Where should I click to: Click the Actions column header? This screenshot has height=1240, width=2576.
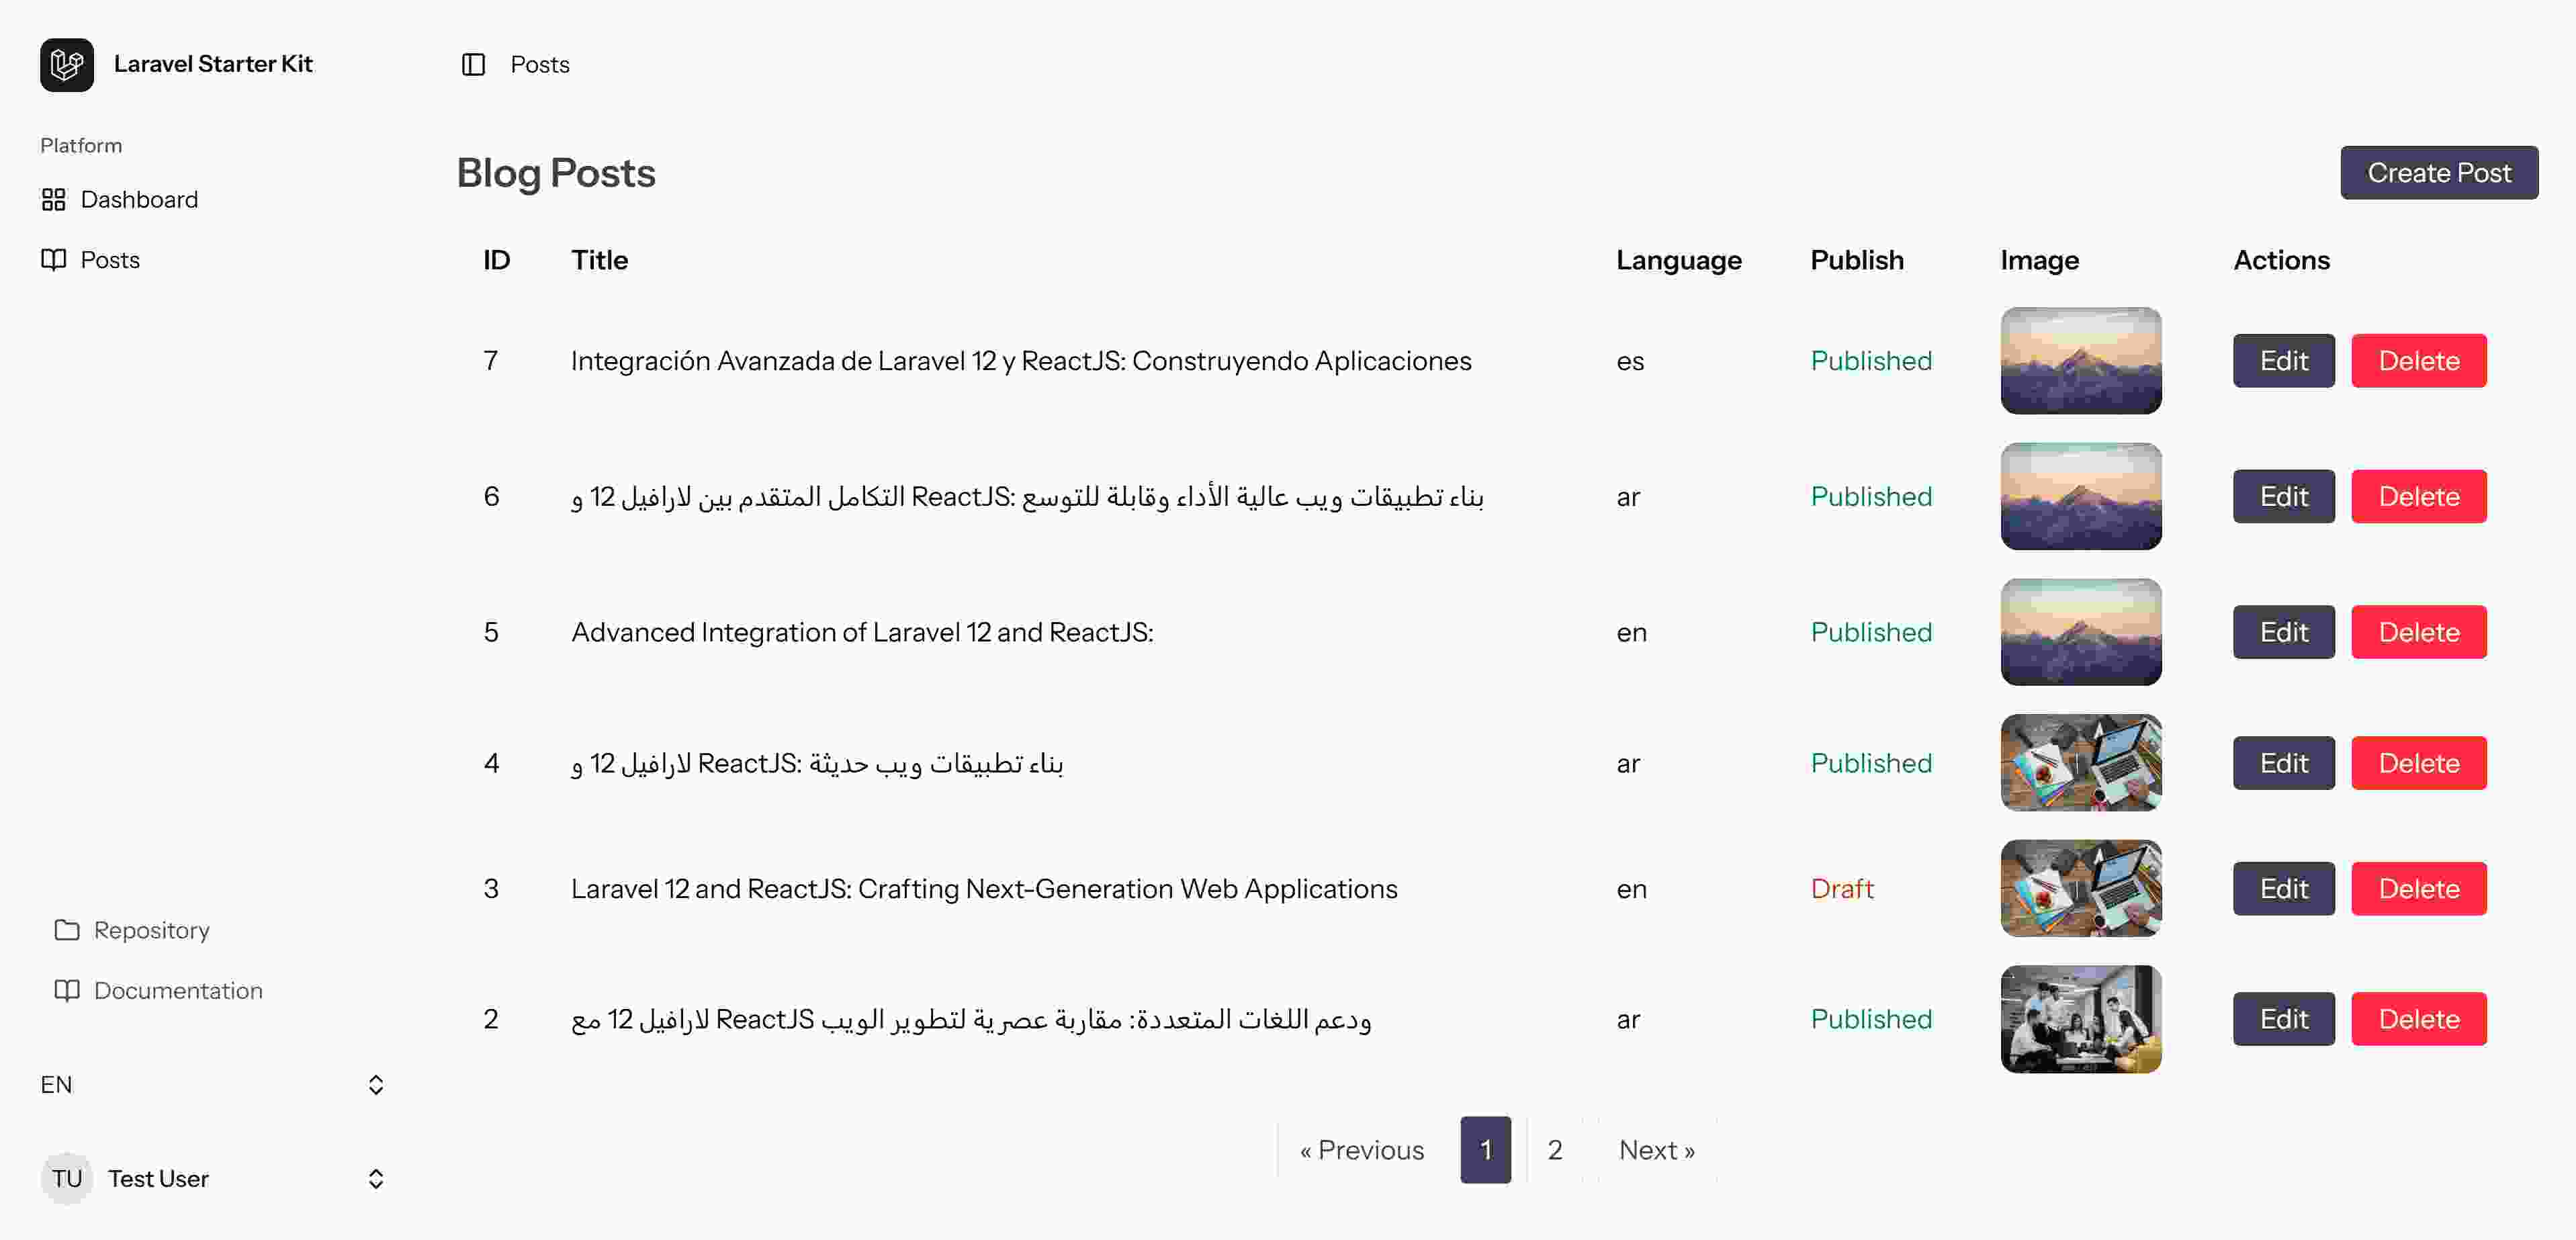(x=2281, y=260)
